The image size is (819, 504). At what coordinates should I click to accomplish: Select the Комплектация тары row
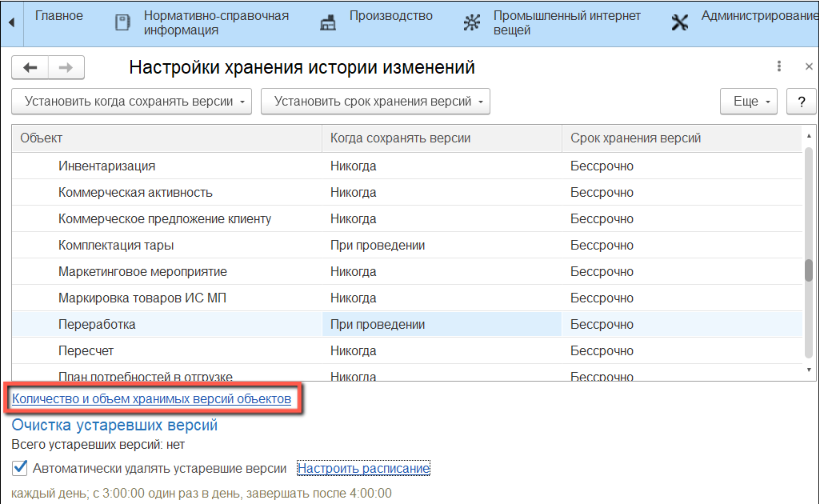(x=117, y=245)
